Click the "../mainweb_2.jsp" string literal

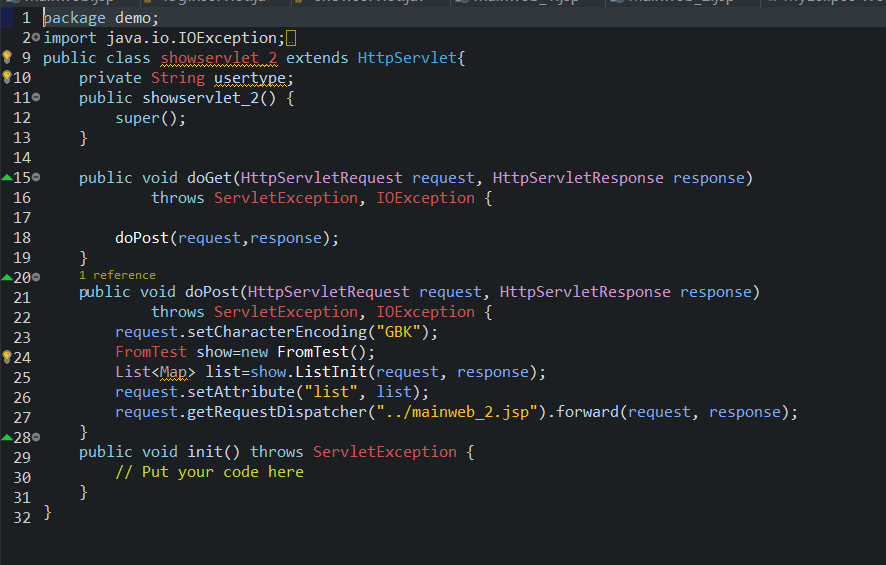457,412
